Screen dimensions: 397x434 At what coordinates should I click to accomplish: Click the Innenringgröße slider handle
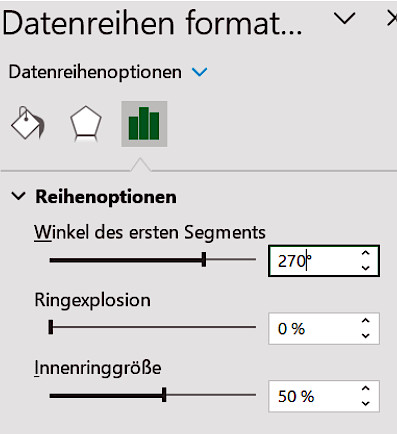click(164, 395)
